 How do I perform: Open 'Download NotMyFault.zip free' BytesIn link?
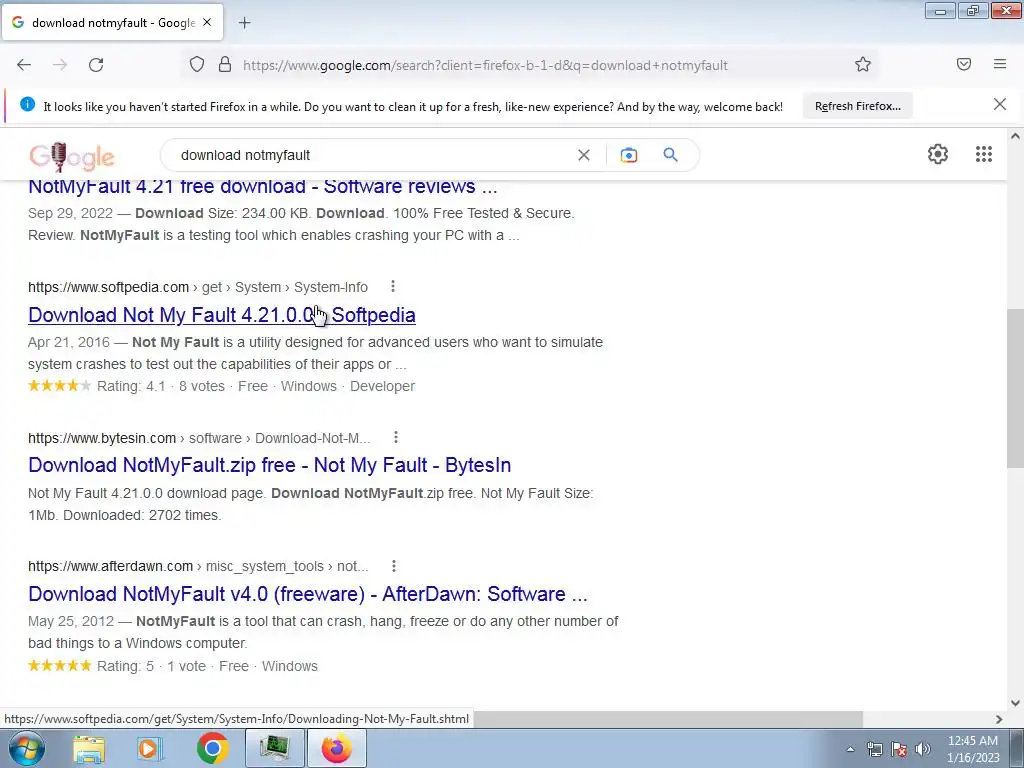270,465
